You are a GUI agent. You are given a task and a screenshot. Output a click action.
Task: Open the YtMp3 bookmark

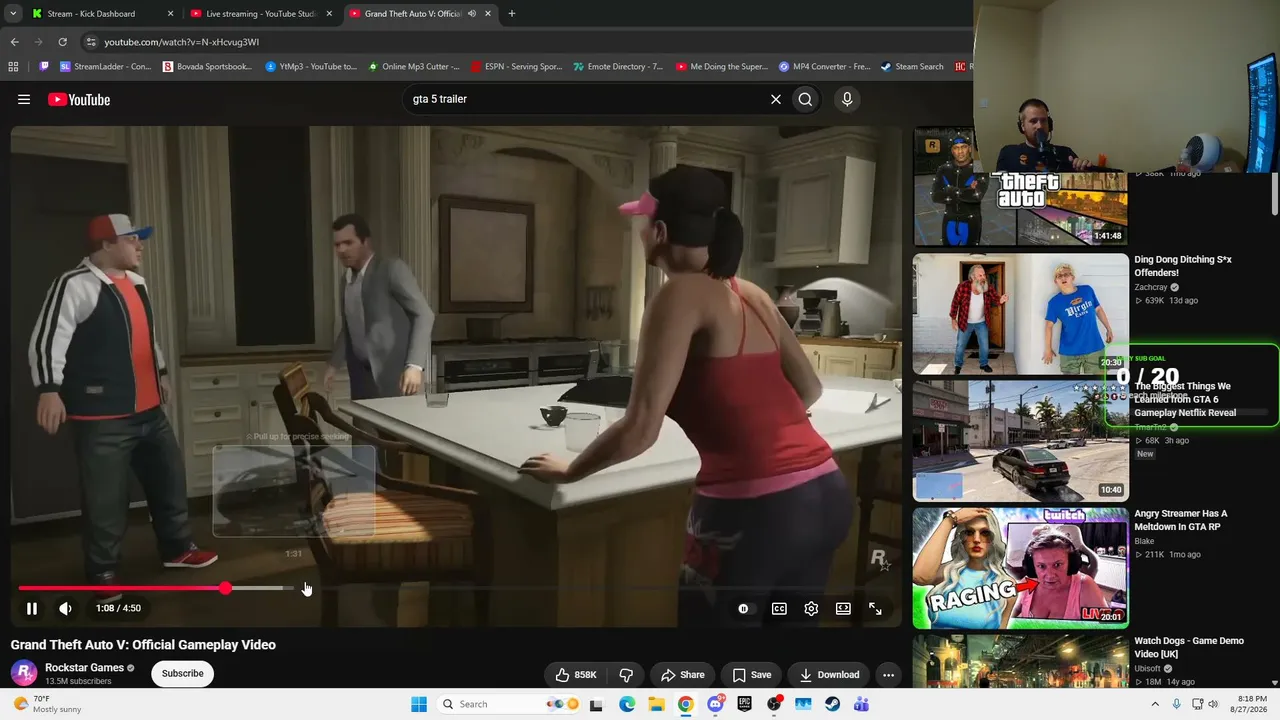[x=311, y=67]
